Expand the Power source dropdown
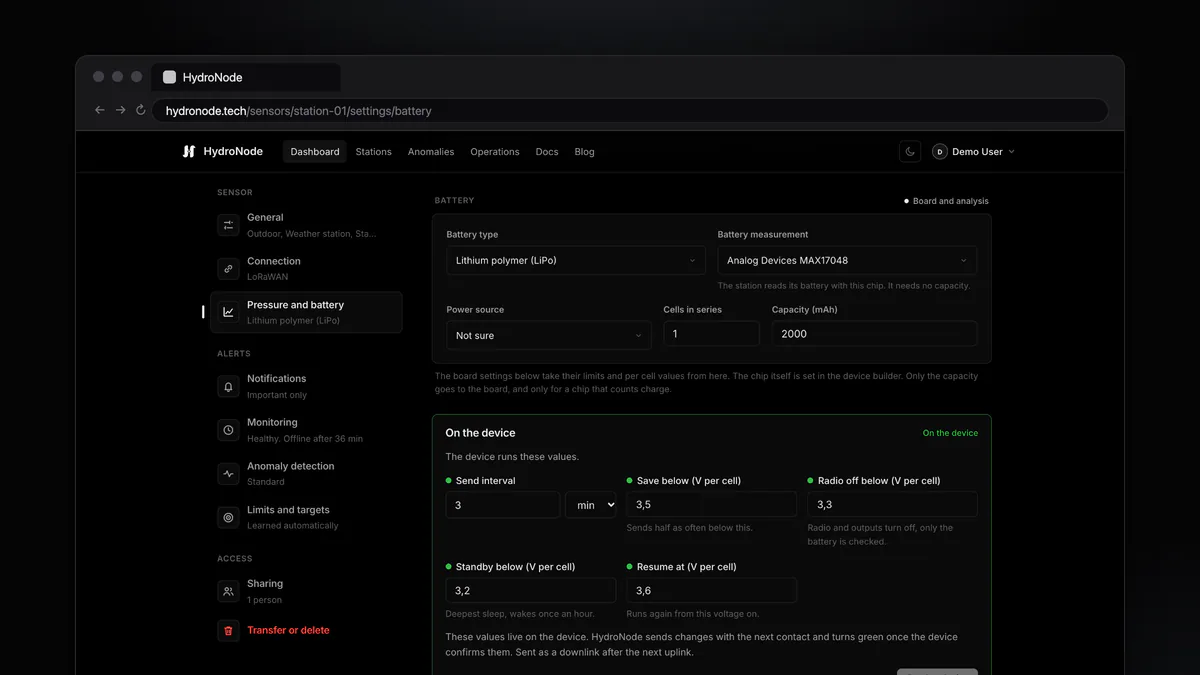 (548, 335)
